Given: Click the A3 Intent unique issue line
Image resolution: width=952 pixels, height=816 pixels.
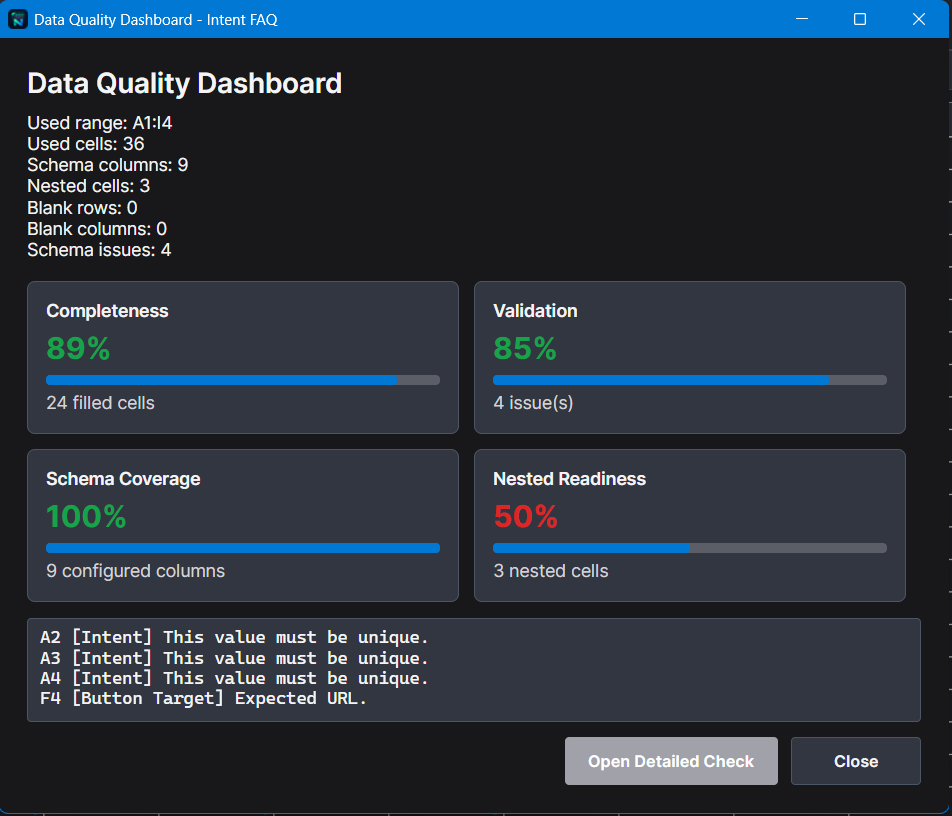Looking at the screenshot, I should click(x=234, y=658).
